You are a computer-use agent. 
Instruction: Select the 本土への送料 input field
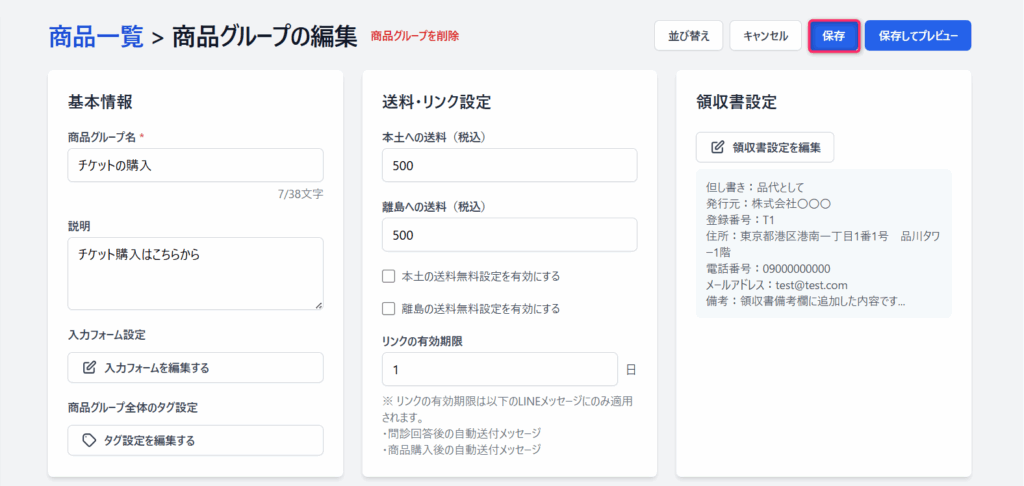[509, 166]
